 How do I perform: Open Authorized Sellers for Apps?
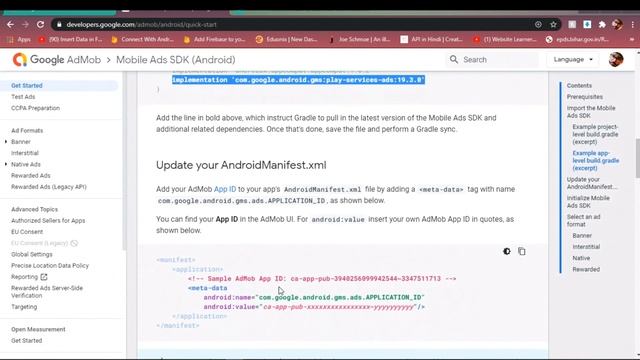[48, 220]
